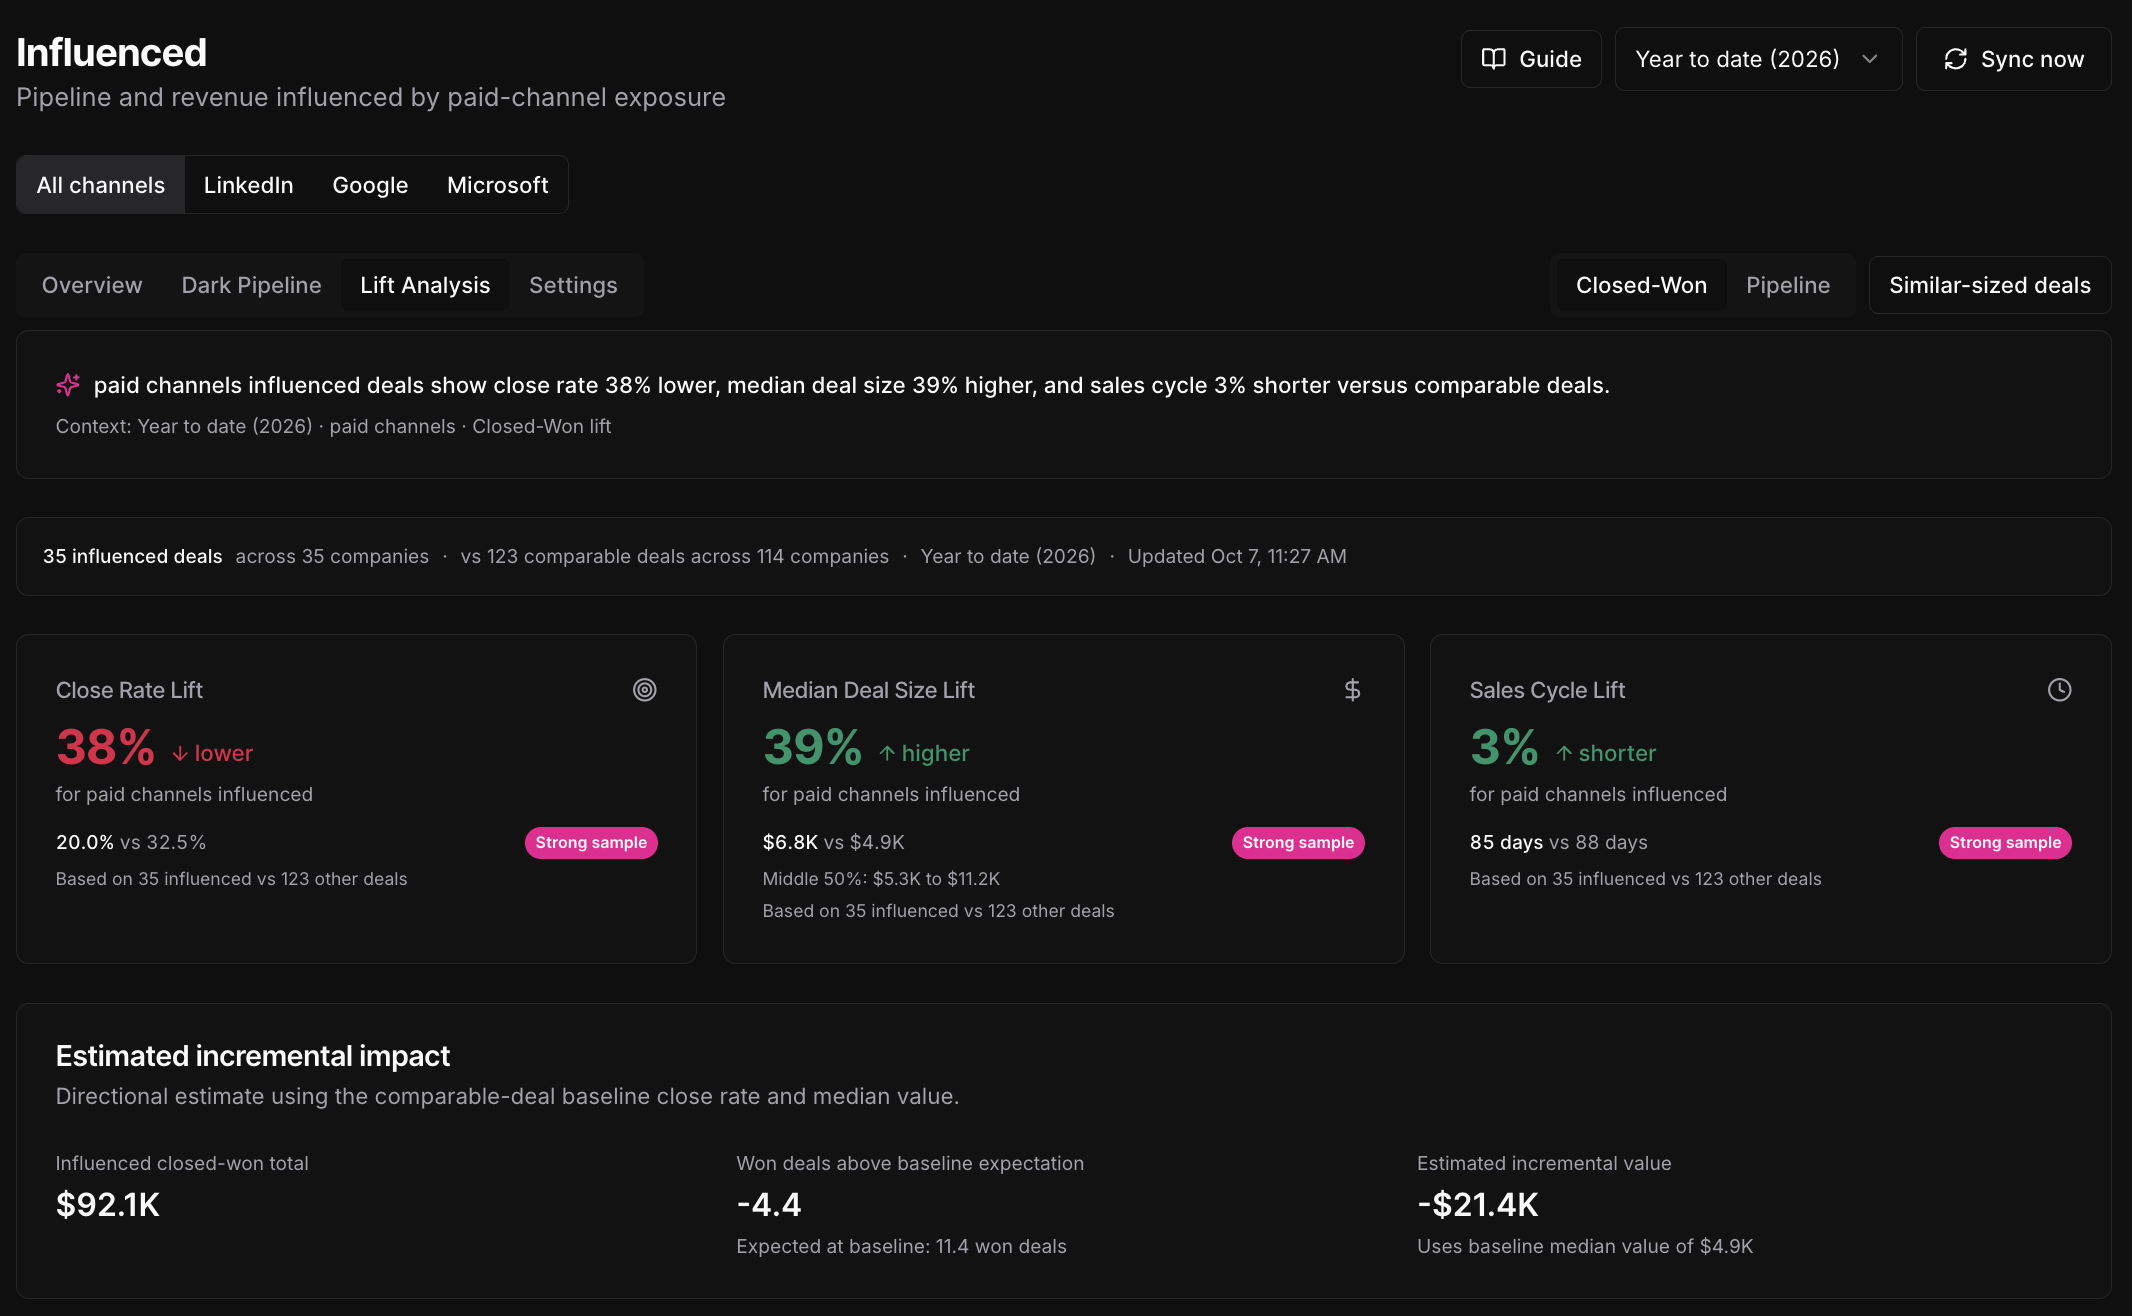The image size is (2132, 1316).
Task: Click the Estimated incremental impact heading
Action: (x=253, y=1056)
